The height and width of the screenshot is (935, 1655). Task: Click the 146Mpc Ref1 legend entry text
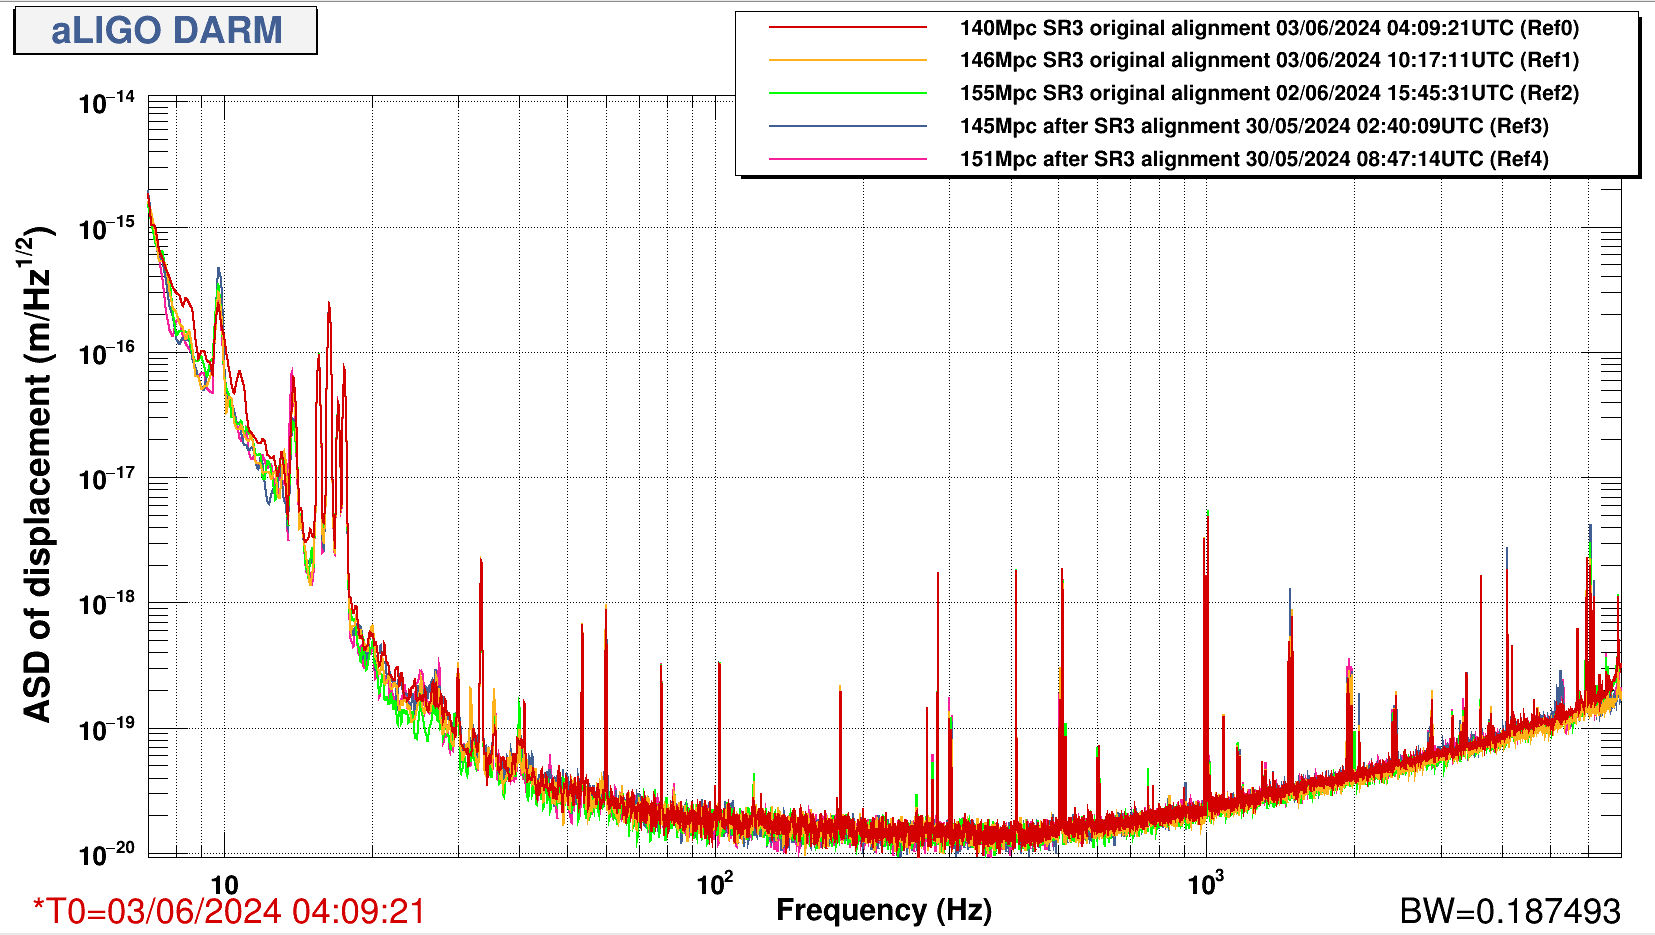[x=1269, y=61]
